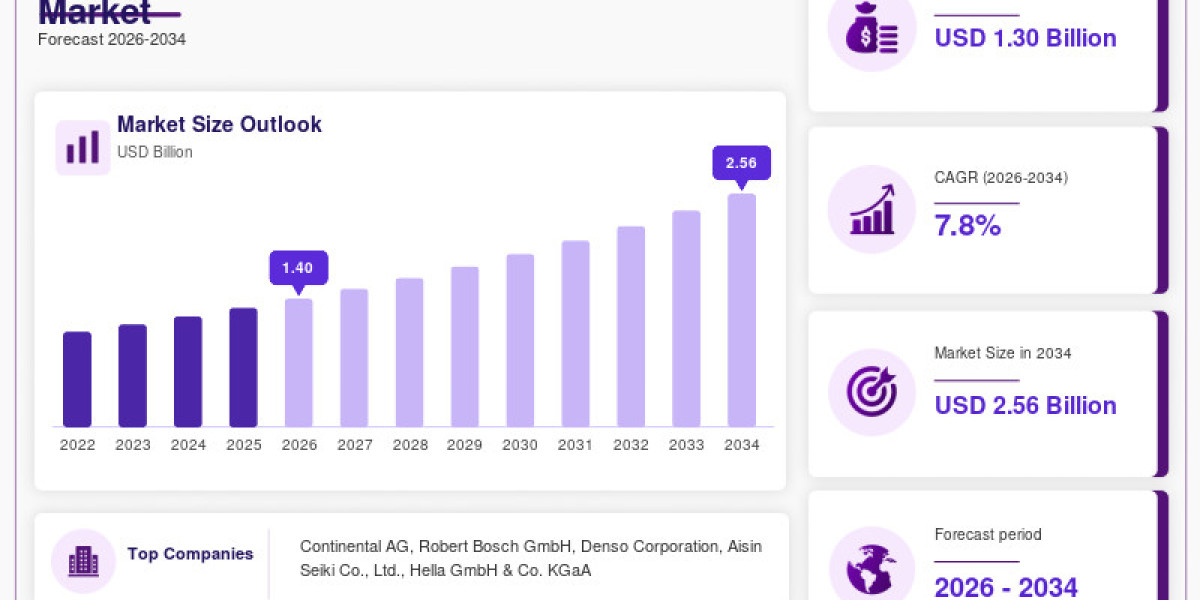Select the 2028 bar in the chart
Image resolution: width=1200 pixels, height=600 pixels.
410,352
